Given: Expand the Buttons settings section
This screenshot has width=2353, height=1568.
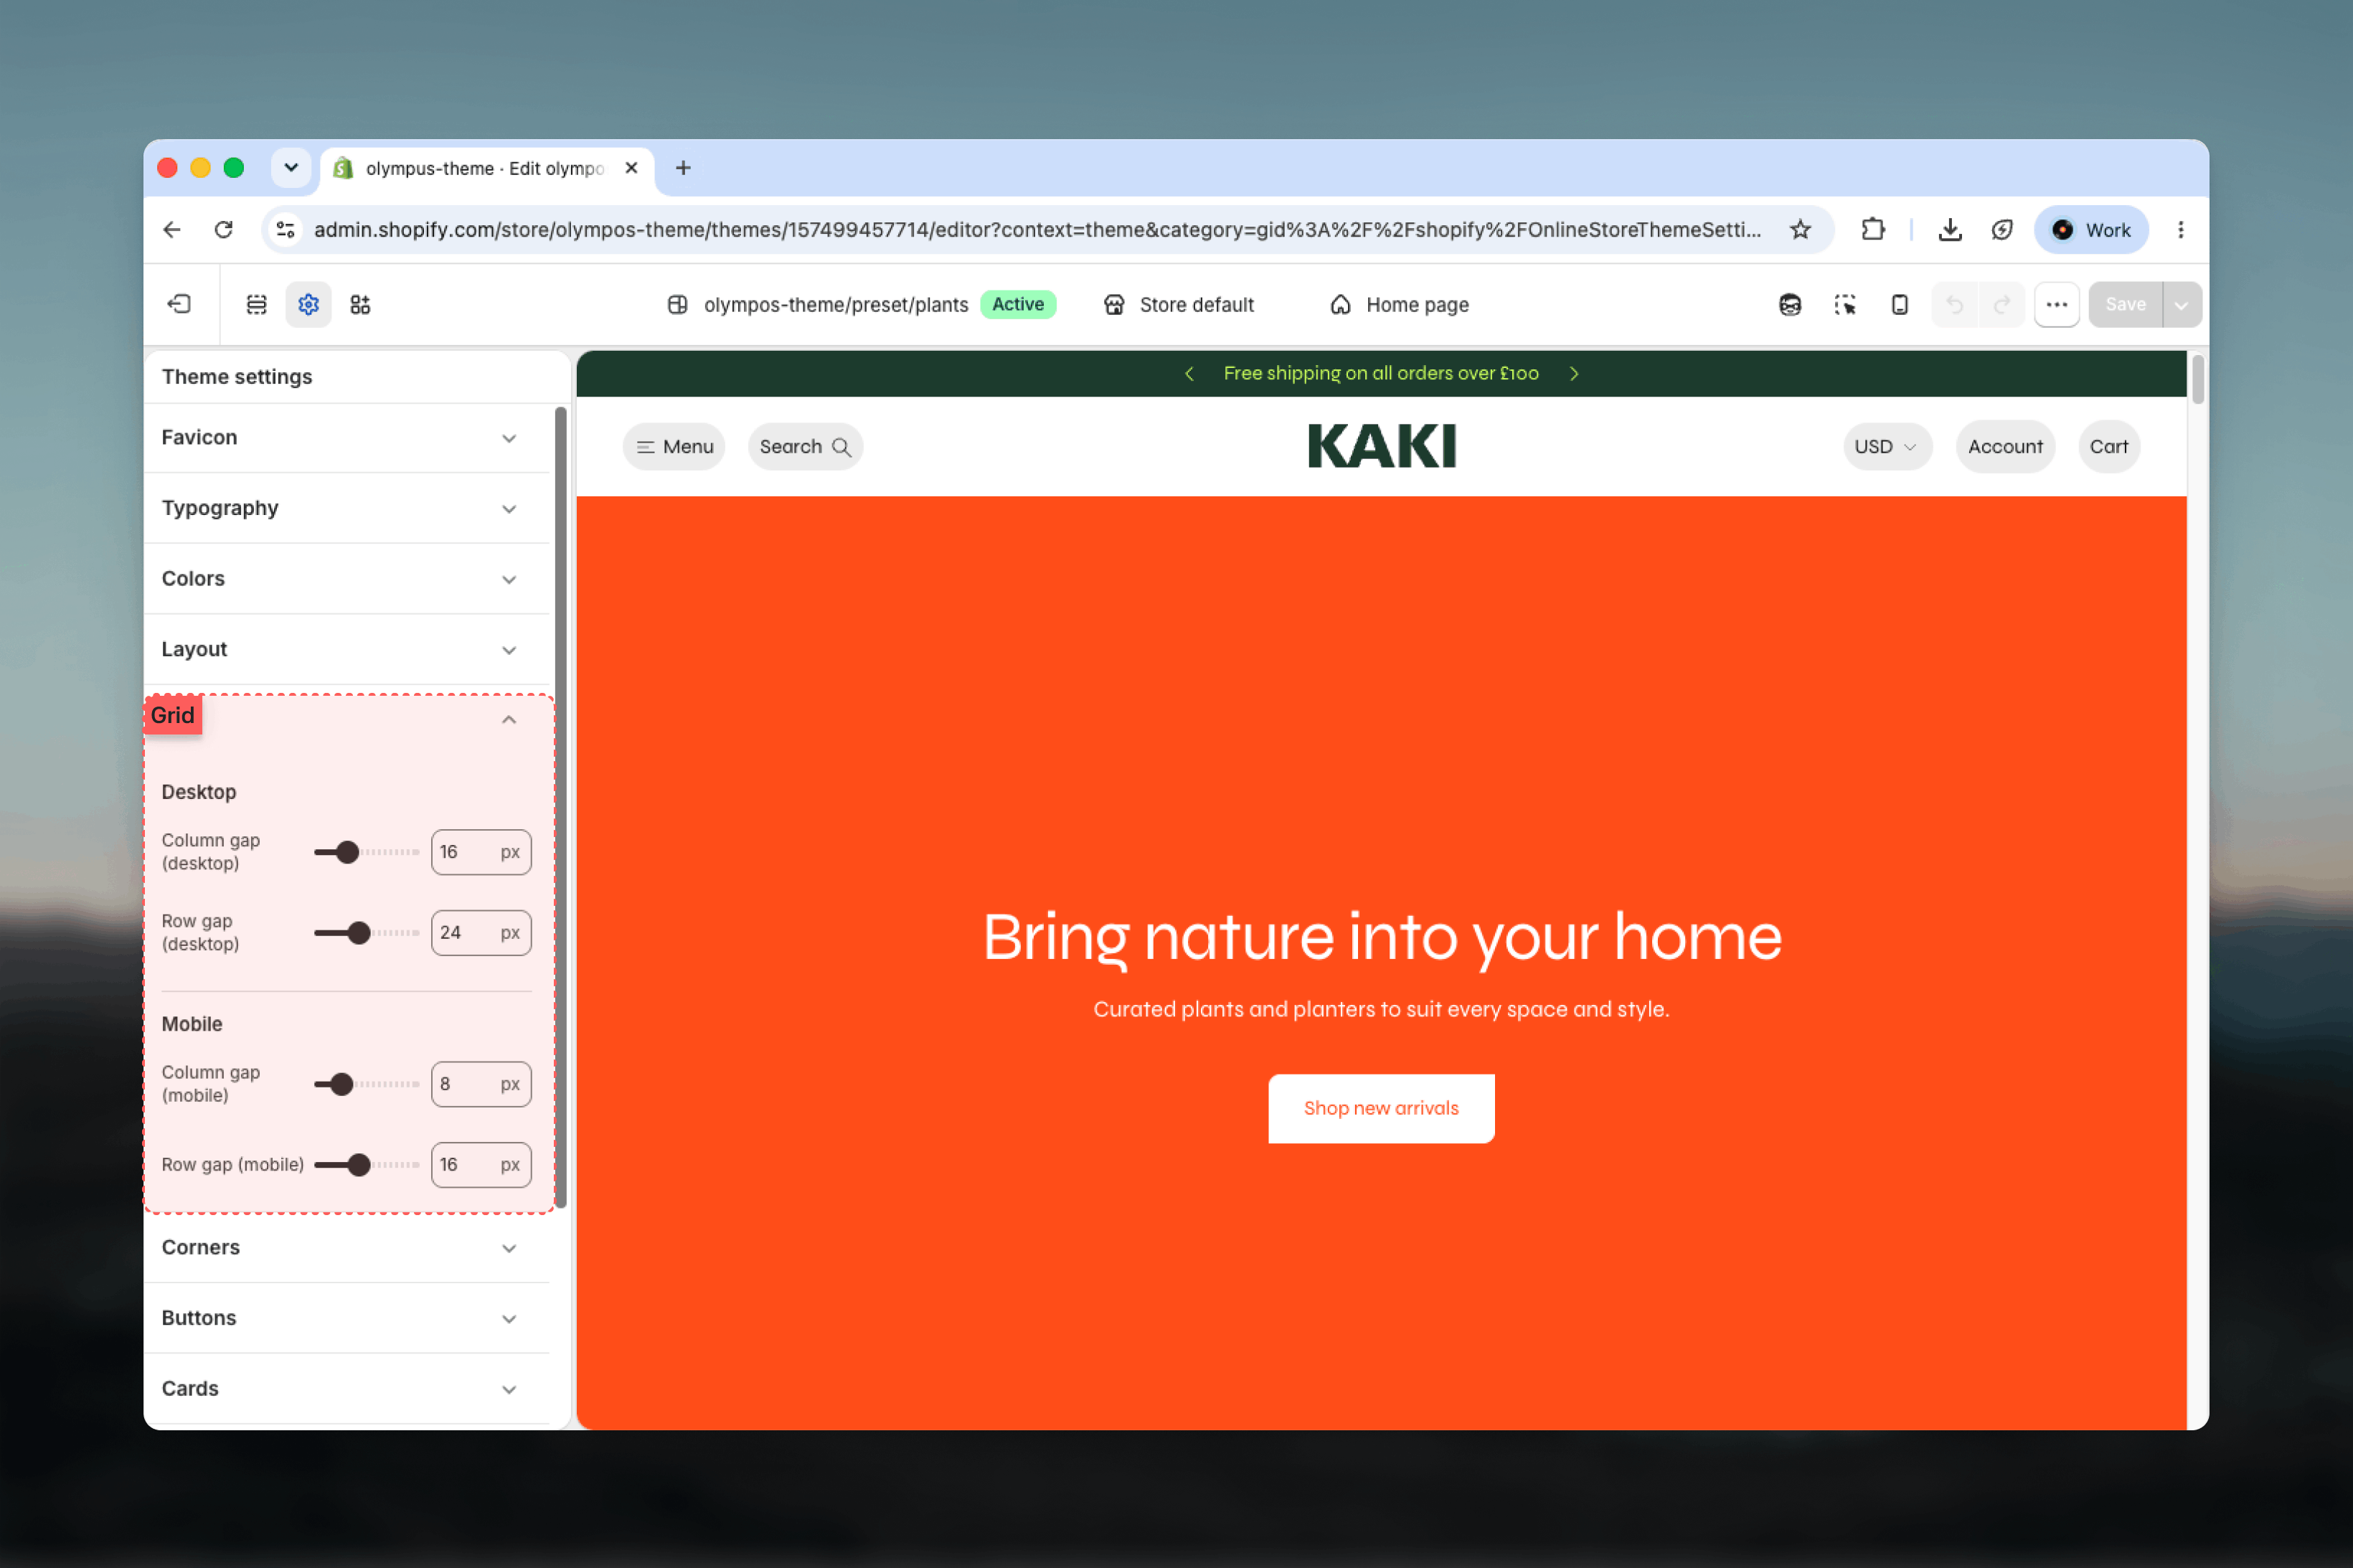Looking at the screenshot, I should tap(347, 1318).
